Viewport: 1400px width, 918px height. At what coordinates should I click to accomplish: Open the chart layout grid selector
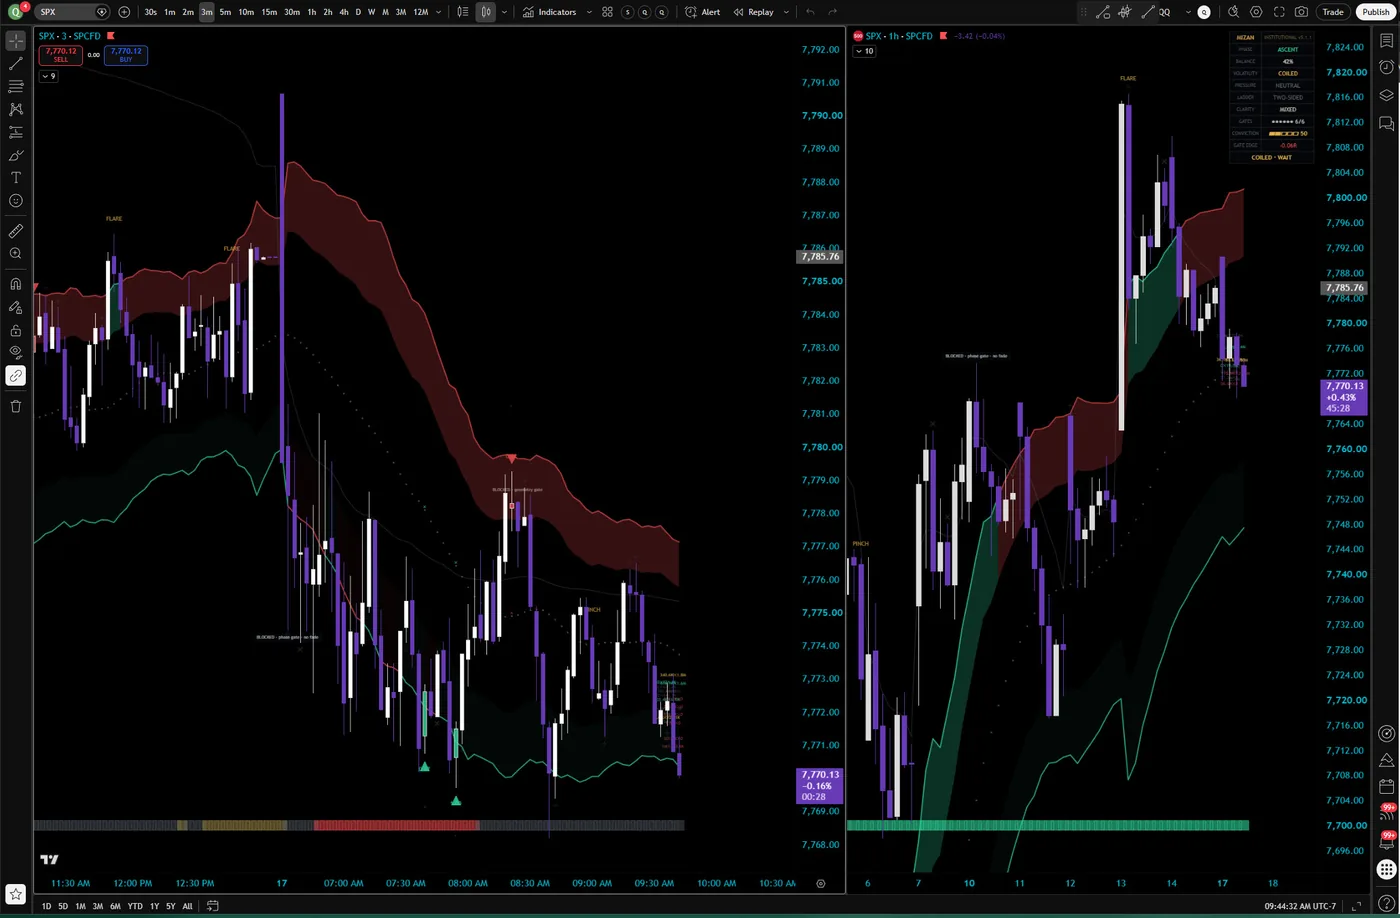(x=607, y=12)
